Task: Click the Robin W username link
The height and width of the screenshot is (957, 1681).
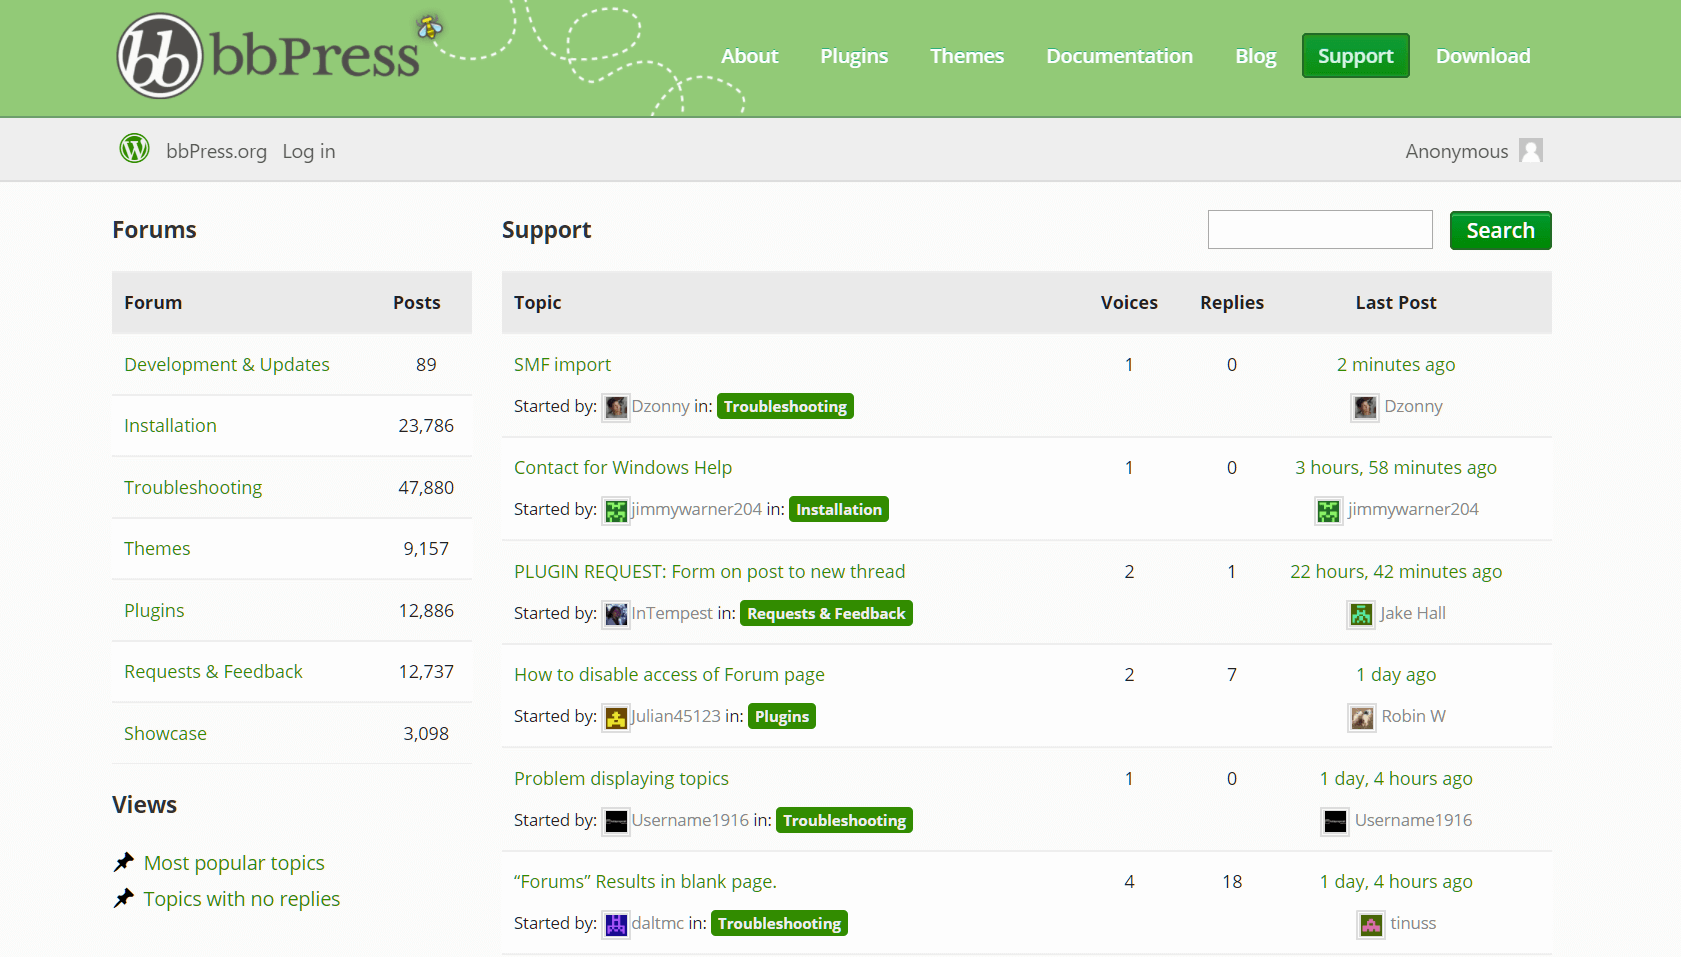Action: pos(1414,716)
